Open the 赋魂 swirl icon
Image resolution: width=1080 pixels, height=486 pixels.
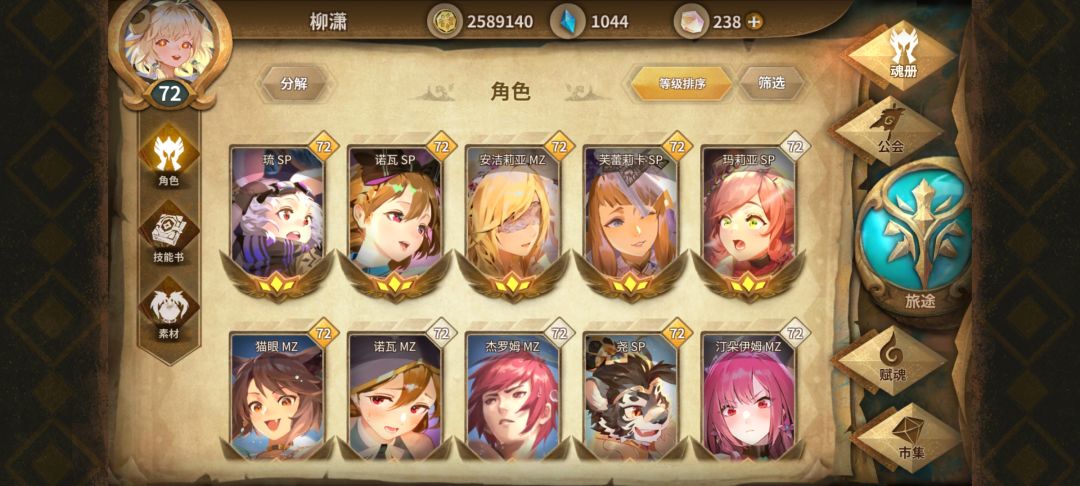(893, 361)
